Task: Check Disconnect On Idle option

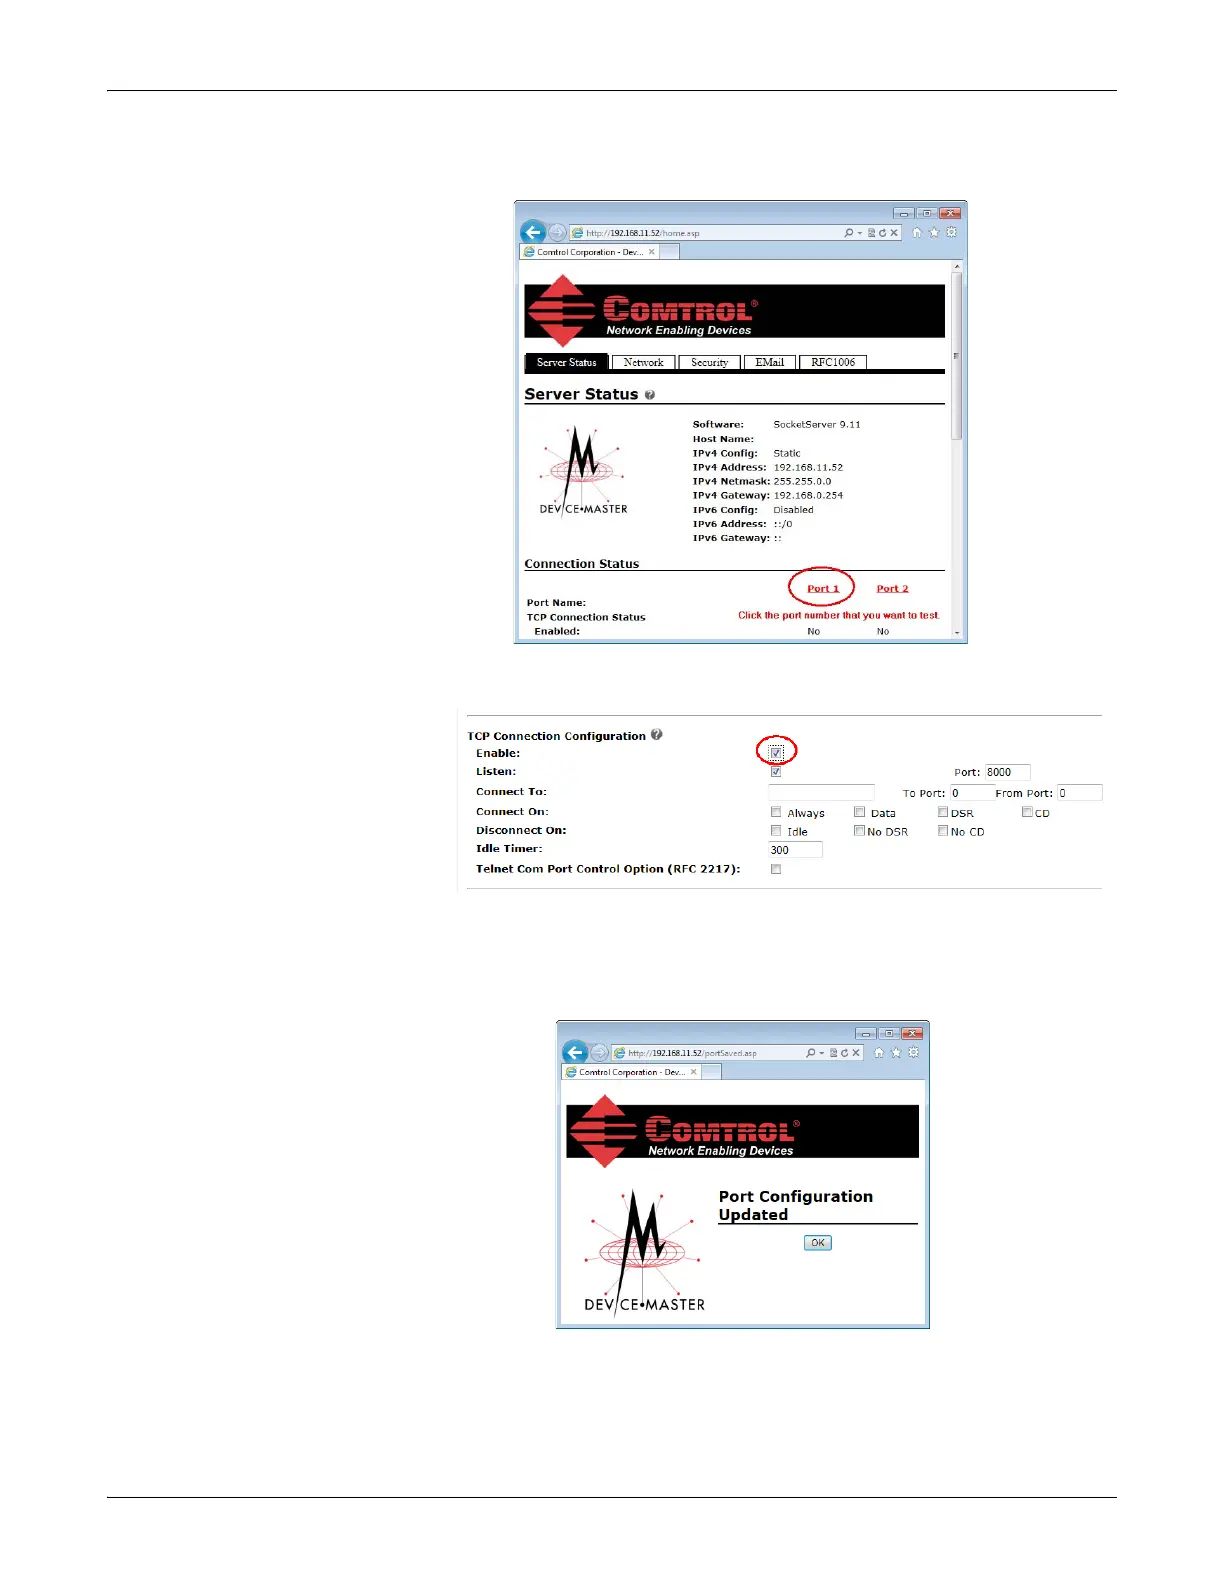Action: pyautogui.click(x=776, y=831)
